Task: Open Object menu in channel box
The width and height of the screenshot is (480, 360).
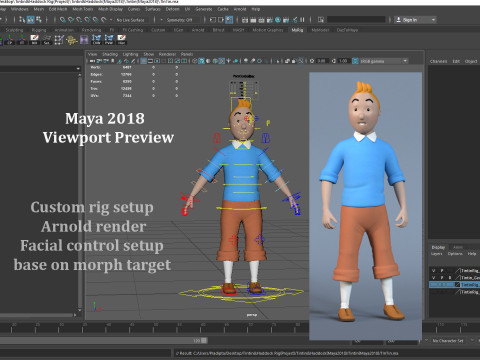Action: click(471, 61)
